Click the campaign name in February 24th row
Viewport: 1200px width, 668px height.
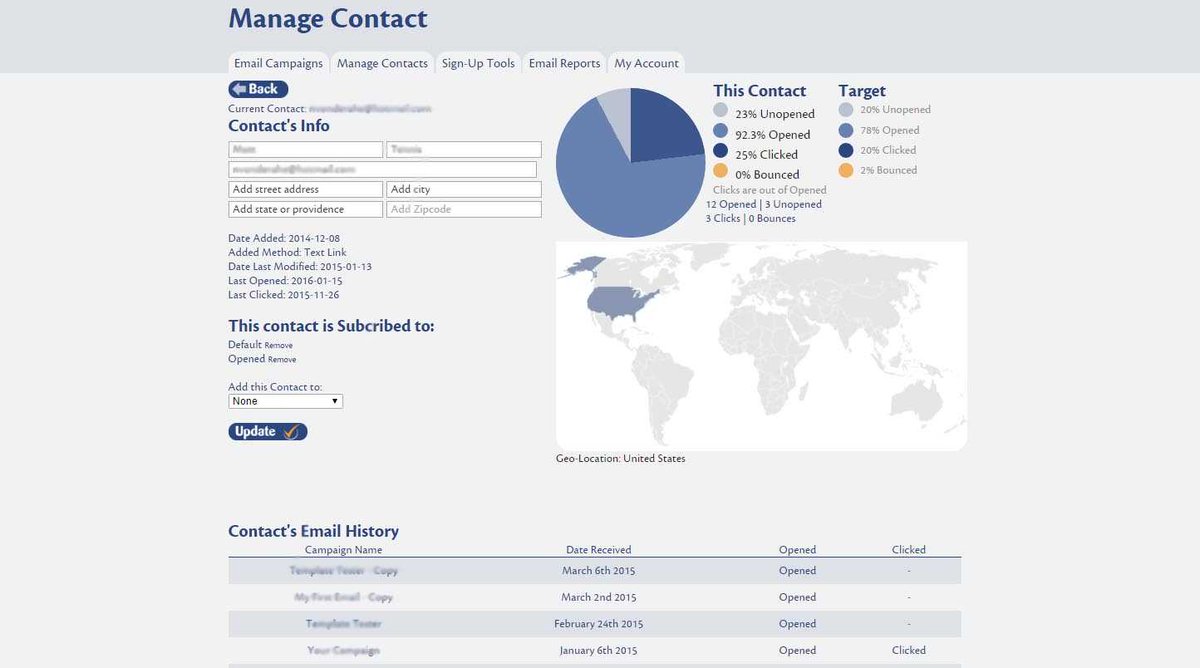[344, 624]
